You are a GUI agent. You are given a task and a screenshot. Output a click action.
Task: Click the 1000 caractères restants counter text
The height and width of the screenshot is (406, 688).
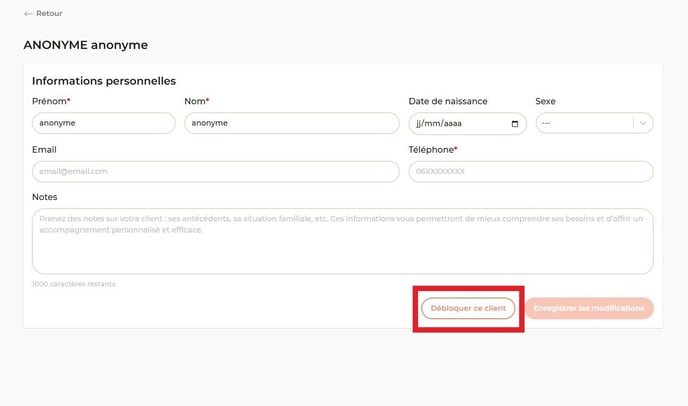[73, 284]
